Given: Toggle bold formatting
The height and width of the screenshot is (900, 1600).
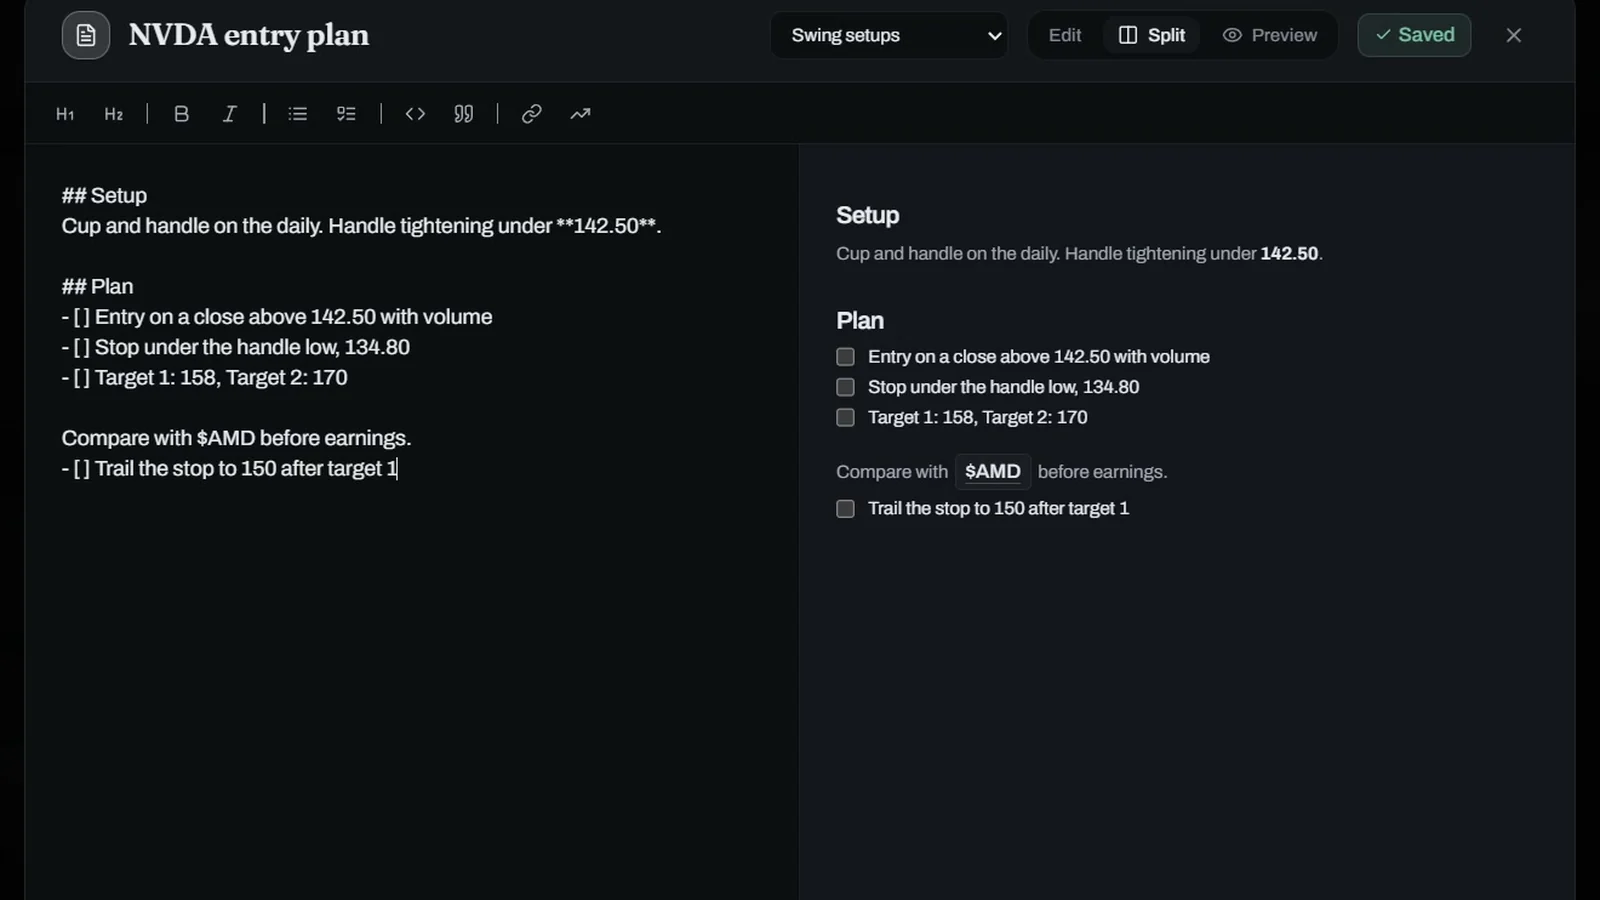Looking at the screenshot, I should point(181,114).
